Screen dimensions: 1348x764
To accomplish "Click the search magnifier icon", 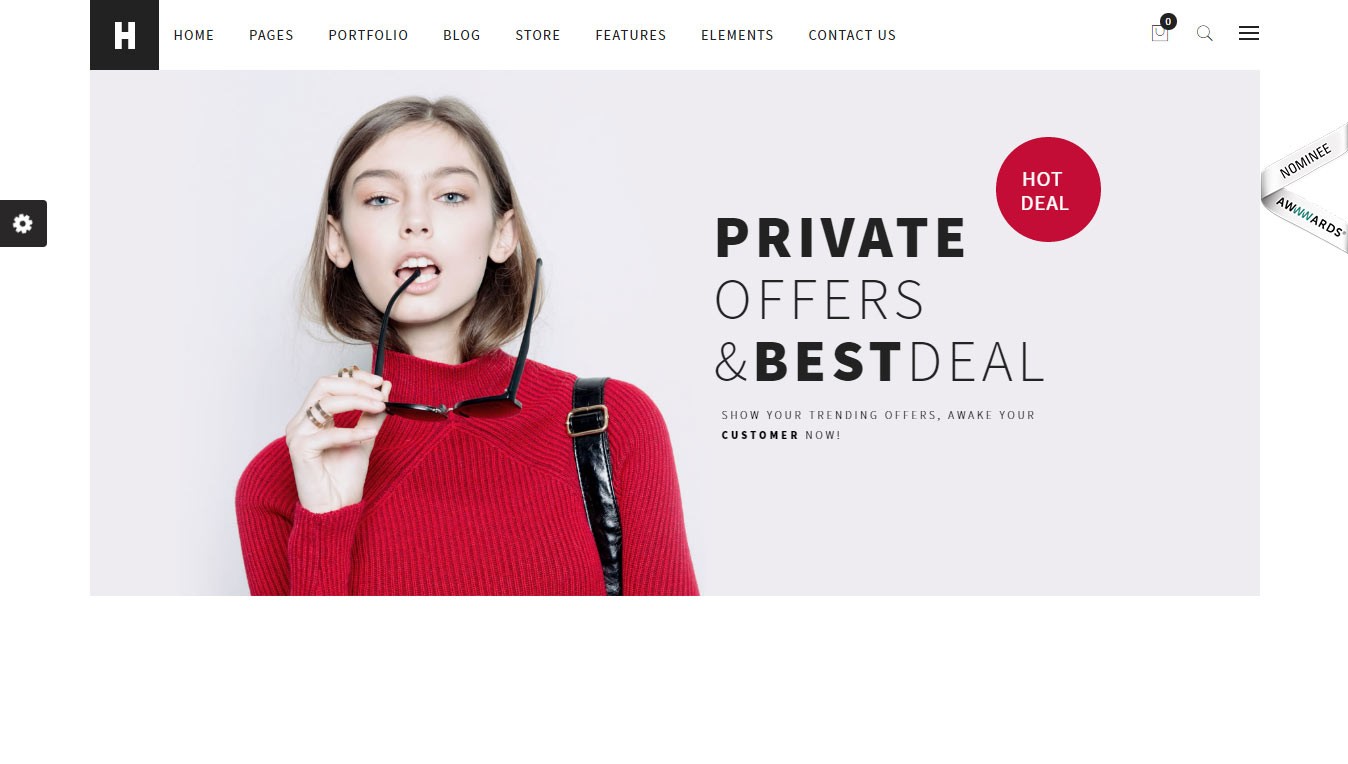I will (1204, 33).
